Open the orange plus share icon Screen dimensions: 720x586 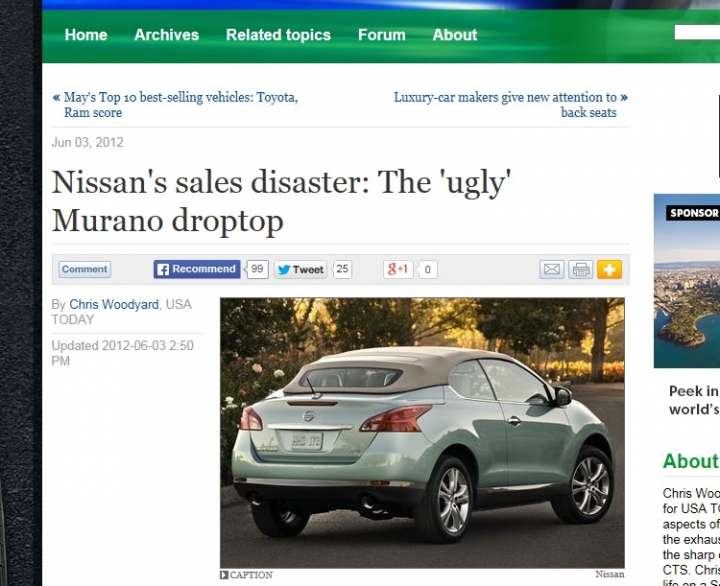click(x=609, y=270)
